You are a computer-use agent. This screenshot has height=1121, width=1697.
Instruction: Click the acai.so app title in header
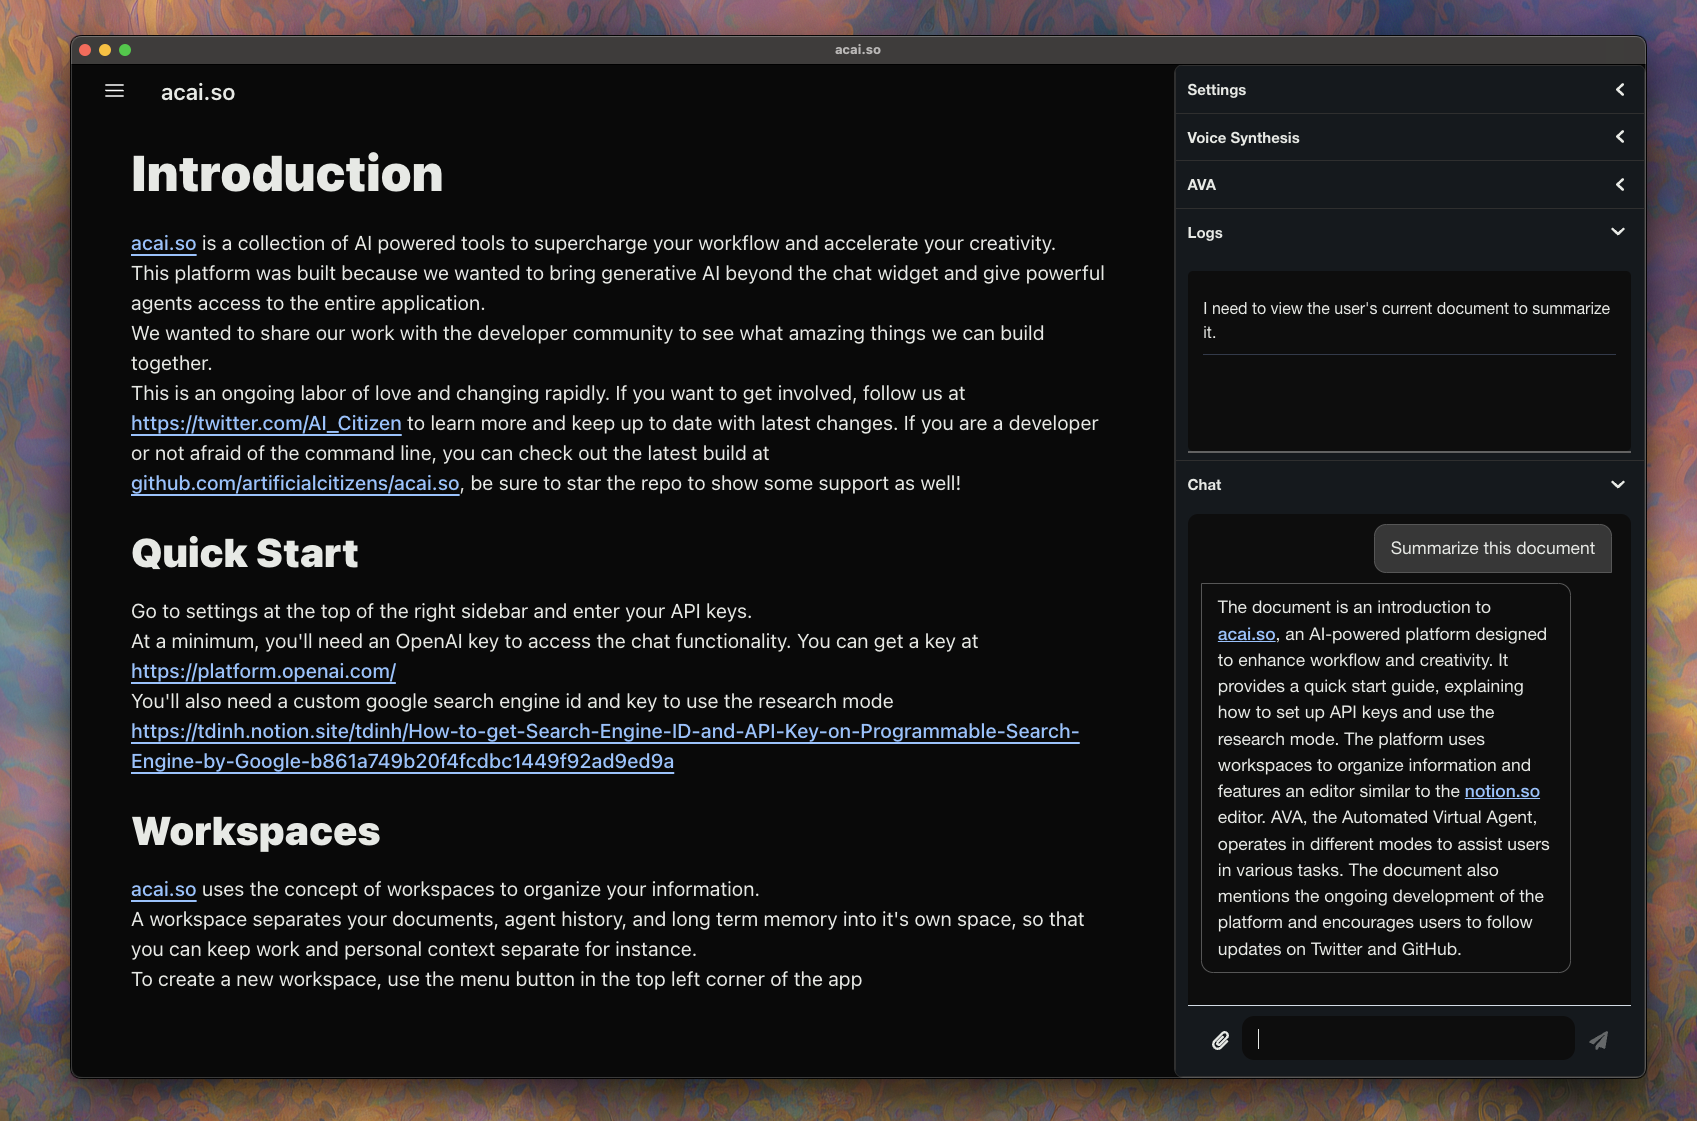[198, 92]
